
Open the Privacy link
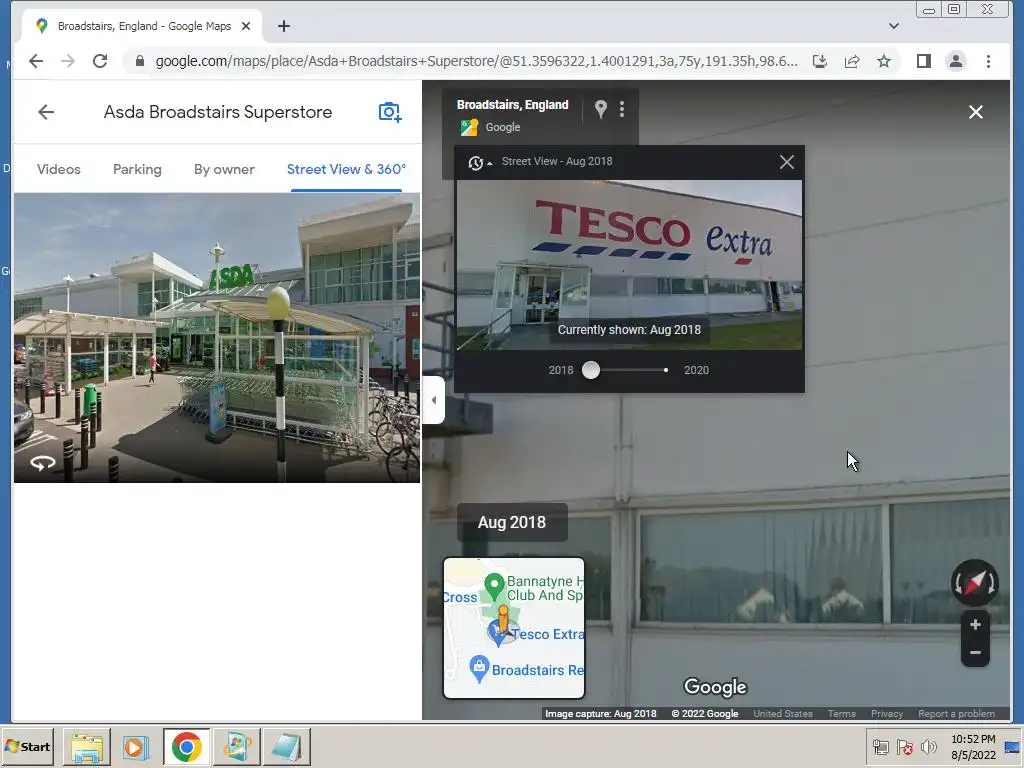pos(886,714)
